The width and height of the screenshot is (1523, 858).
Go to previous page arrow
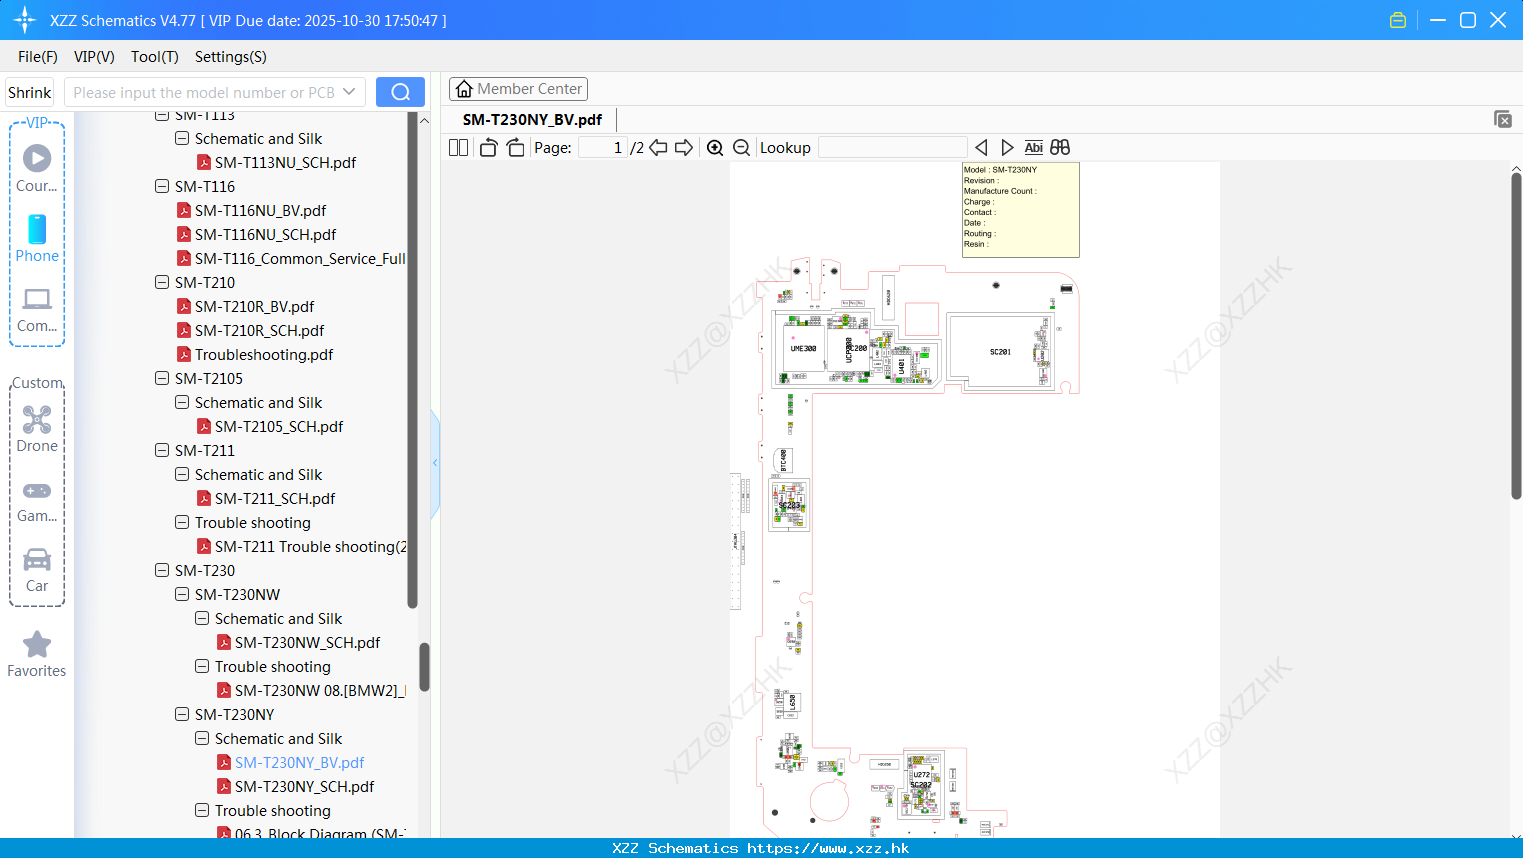click(658, 147)
